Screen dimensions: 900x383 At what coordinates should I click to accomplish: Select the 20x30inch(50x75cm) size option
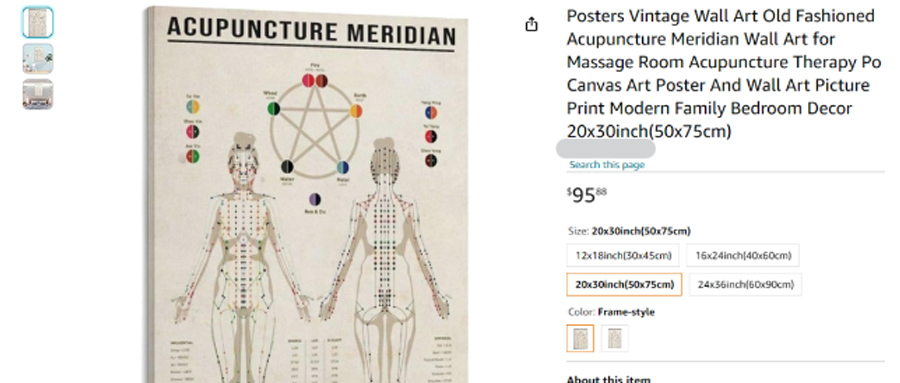pyautogui.click(x=624, y=284)
